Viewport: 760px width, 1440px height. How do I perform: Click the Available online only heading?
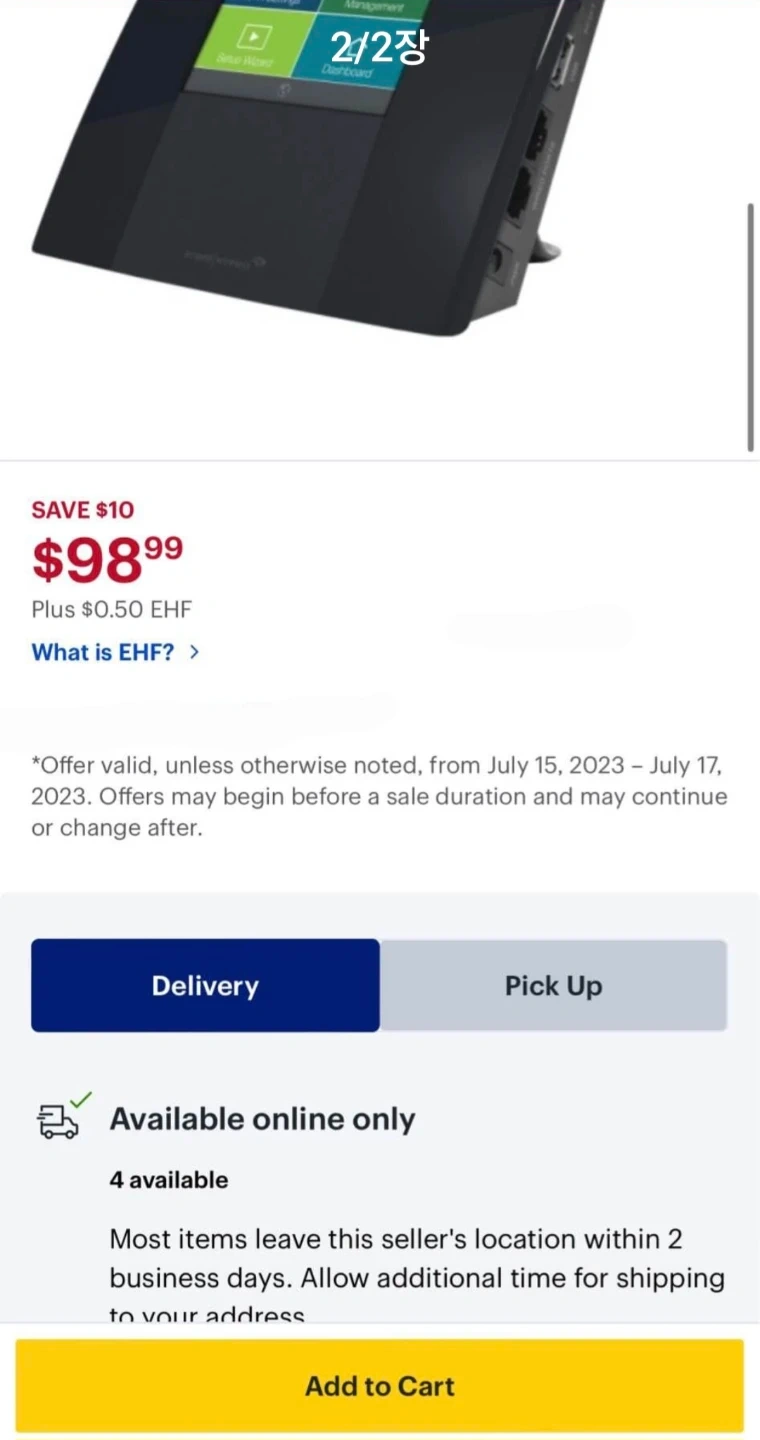[x=262, y=1119]
